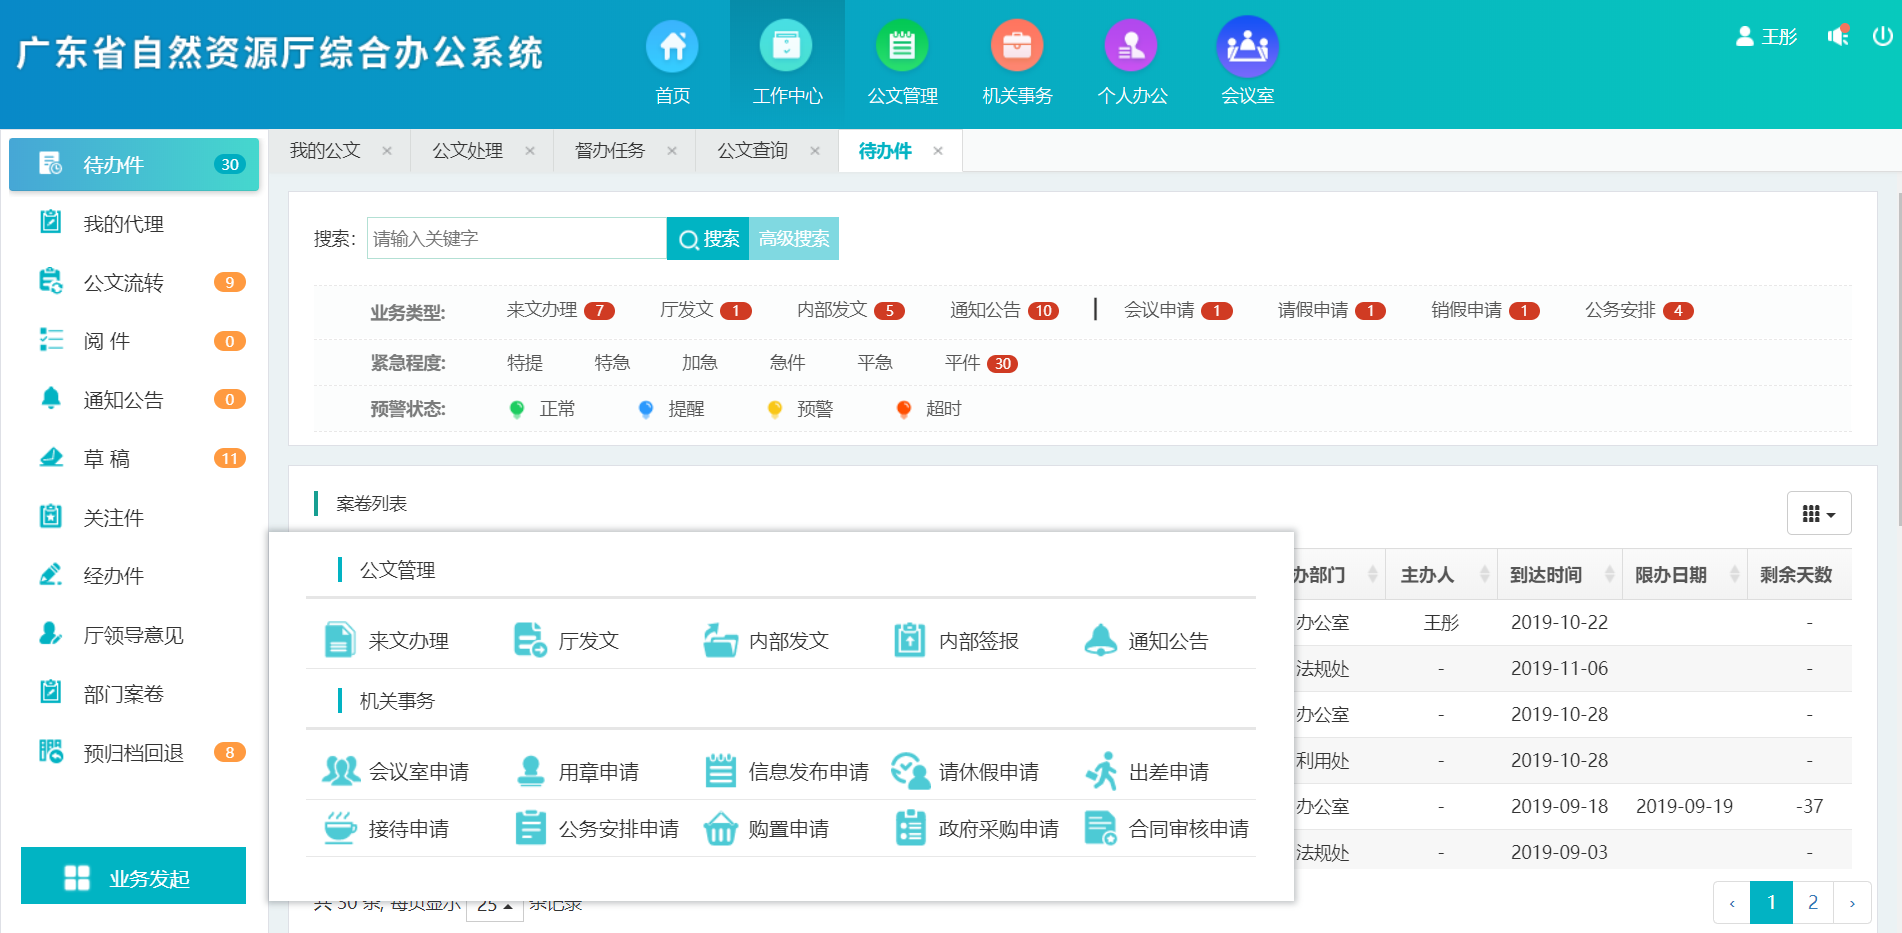This screenshot has height=933, width=1902.
Task: Click the power logout icon
Action: [1882, 37]
